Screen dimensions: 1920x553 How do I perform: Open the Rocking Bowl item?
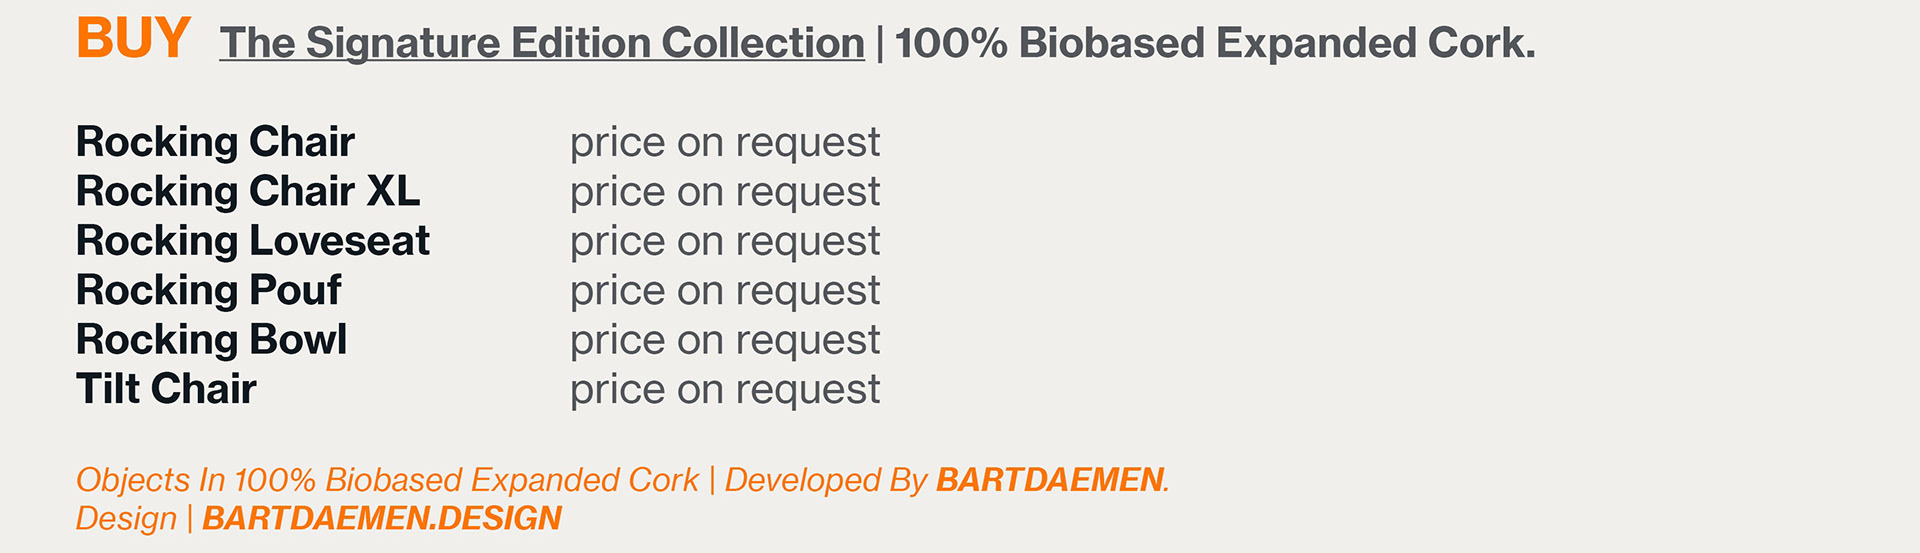click(x=212, y=340)
